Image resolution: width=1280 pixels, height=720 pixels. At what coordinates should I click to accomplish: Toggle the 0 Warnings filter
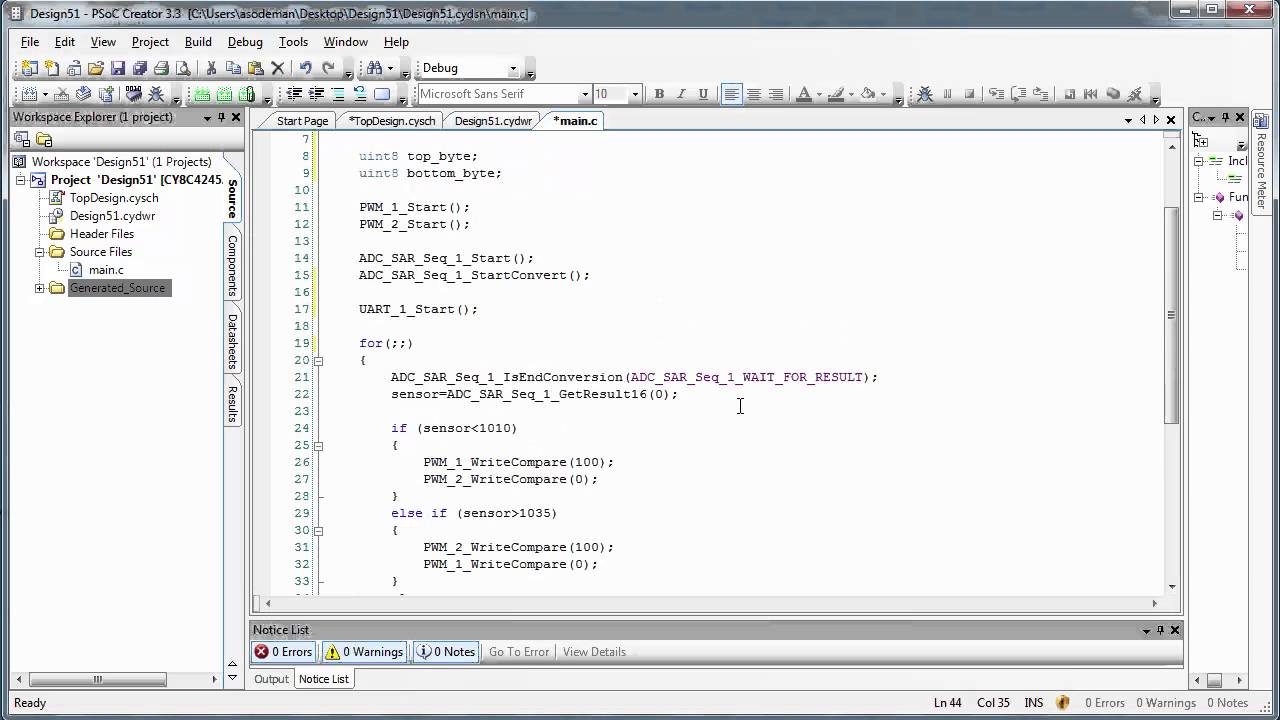364,652
